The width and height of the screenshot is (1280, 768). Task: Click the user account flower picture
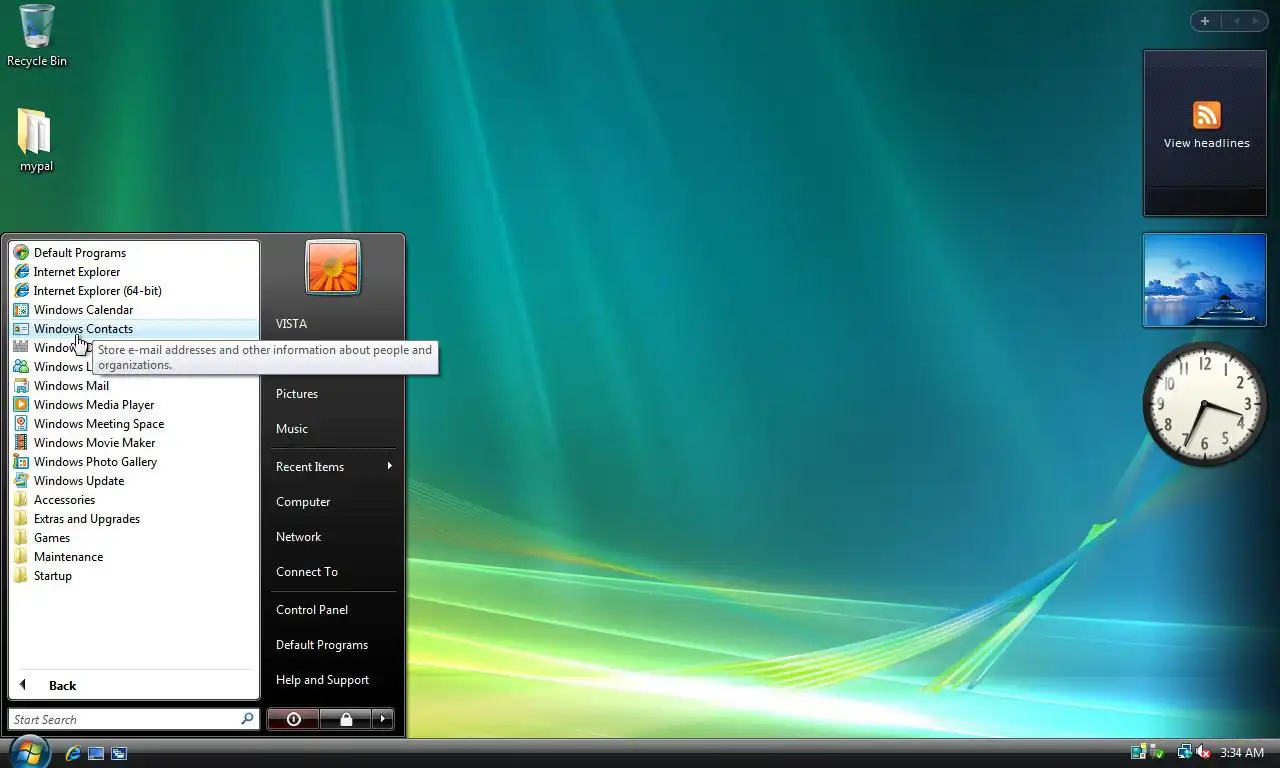tap(333, 267)
